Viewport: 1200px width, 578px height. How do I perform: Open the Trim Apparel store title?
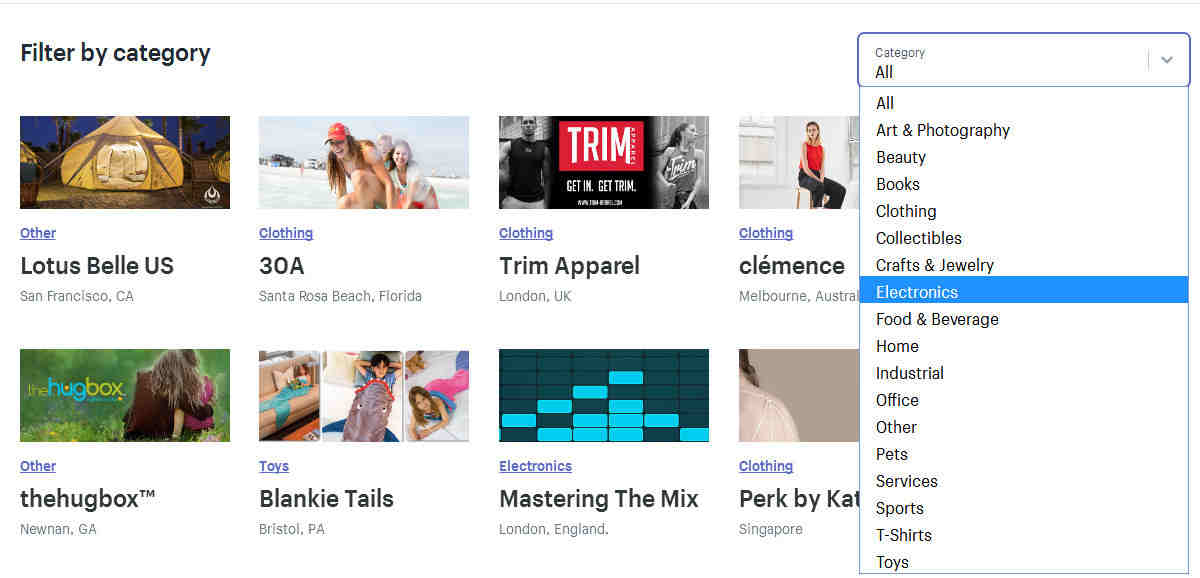pyautogui.click(x=569, y=266)
